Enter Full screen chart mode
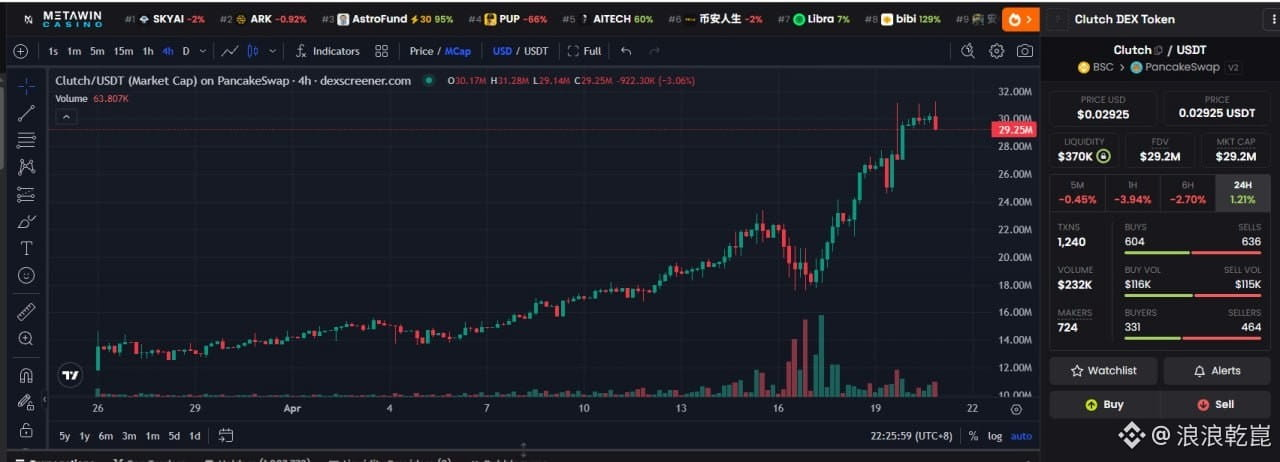The width and height of the screenshot is (1280, 462). (x=584, y=51)
